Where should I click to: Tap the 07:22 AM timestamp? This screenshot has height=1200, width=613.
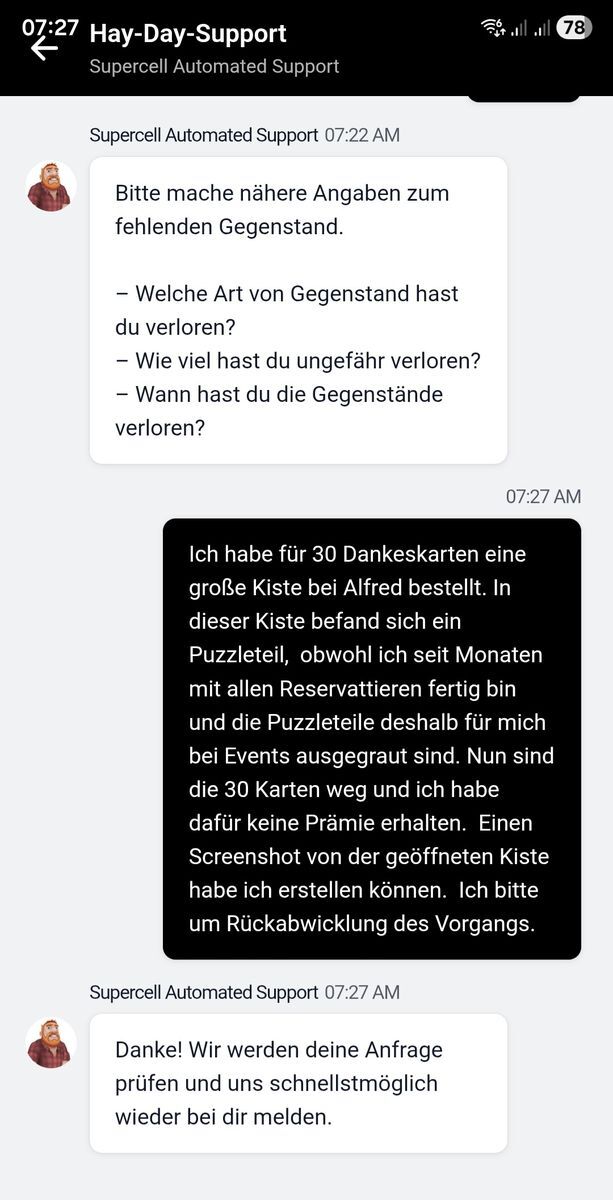(362, 135)
